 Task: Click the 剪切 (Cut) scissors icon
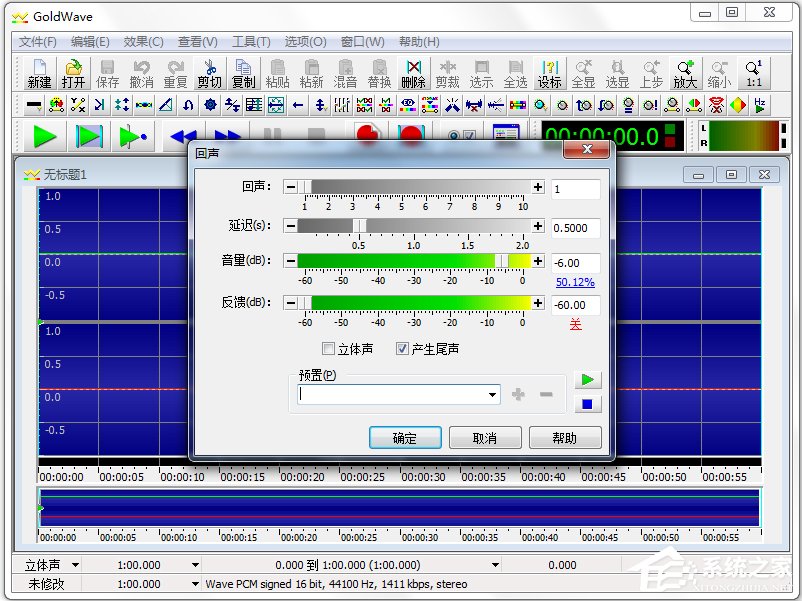[x=209, y=74]
